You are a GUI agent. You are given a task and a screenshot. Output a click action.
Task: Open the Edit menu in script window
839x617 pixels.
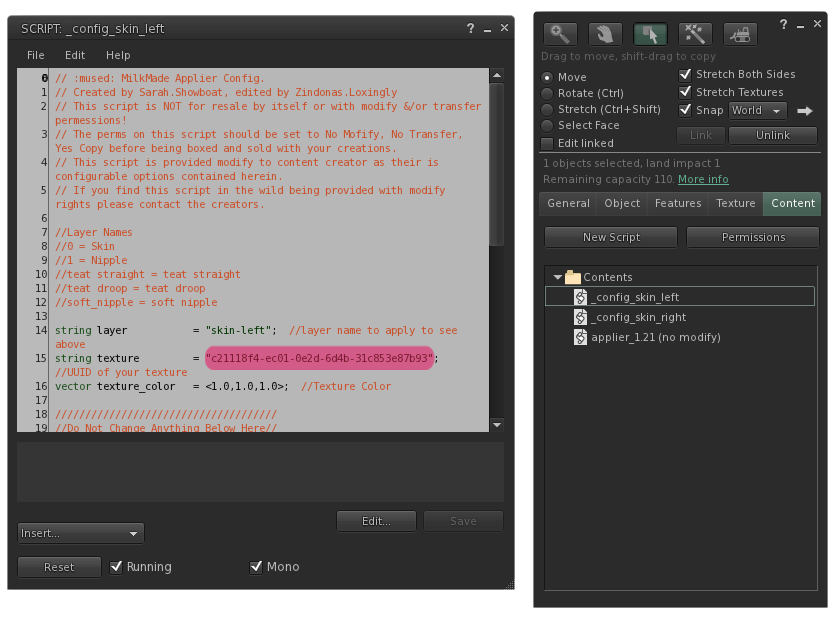tap(75, 55)
